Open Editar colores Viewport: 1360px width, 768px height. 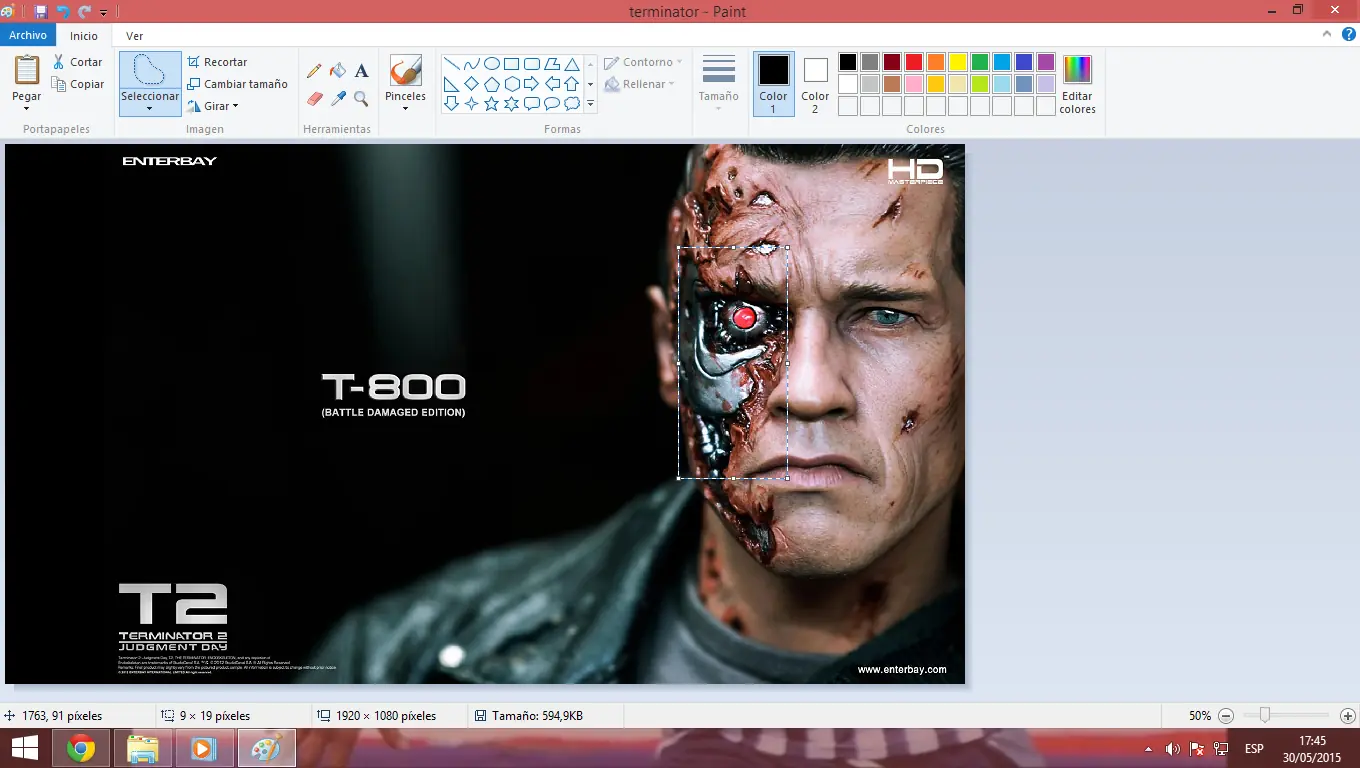(1077, 84)
